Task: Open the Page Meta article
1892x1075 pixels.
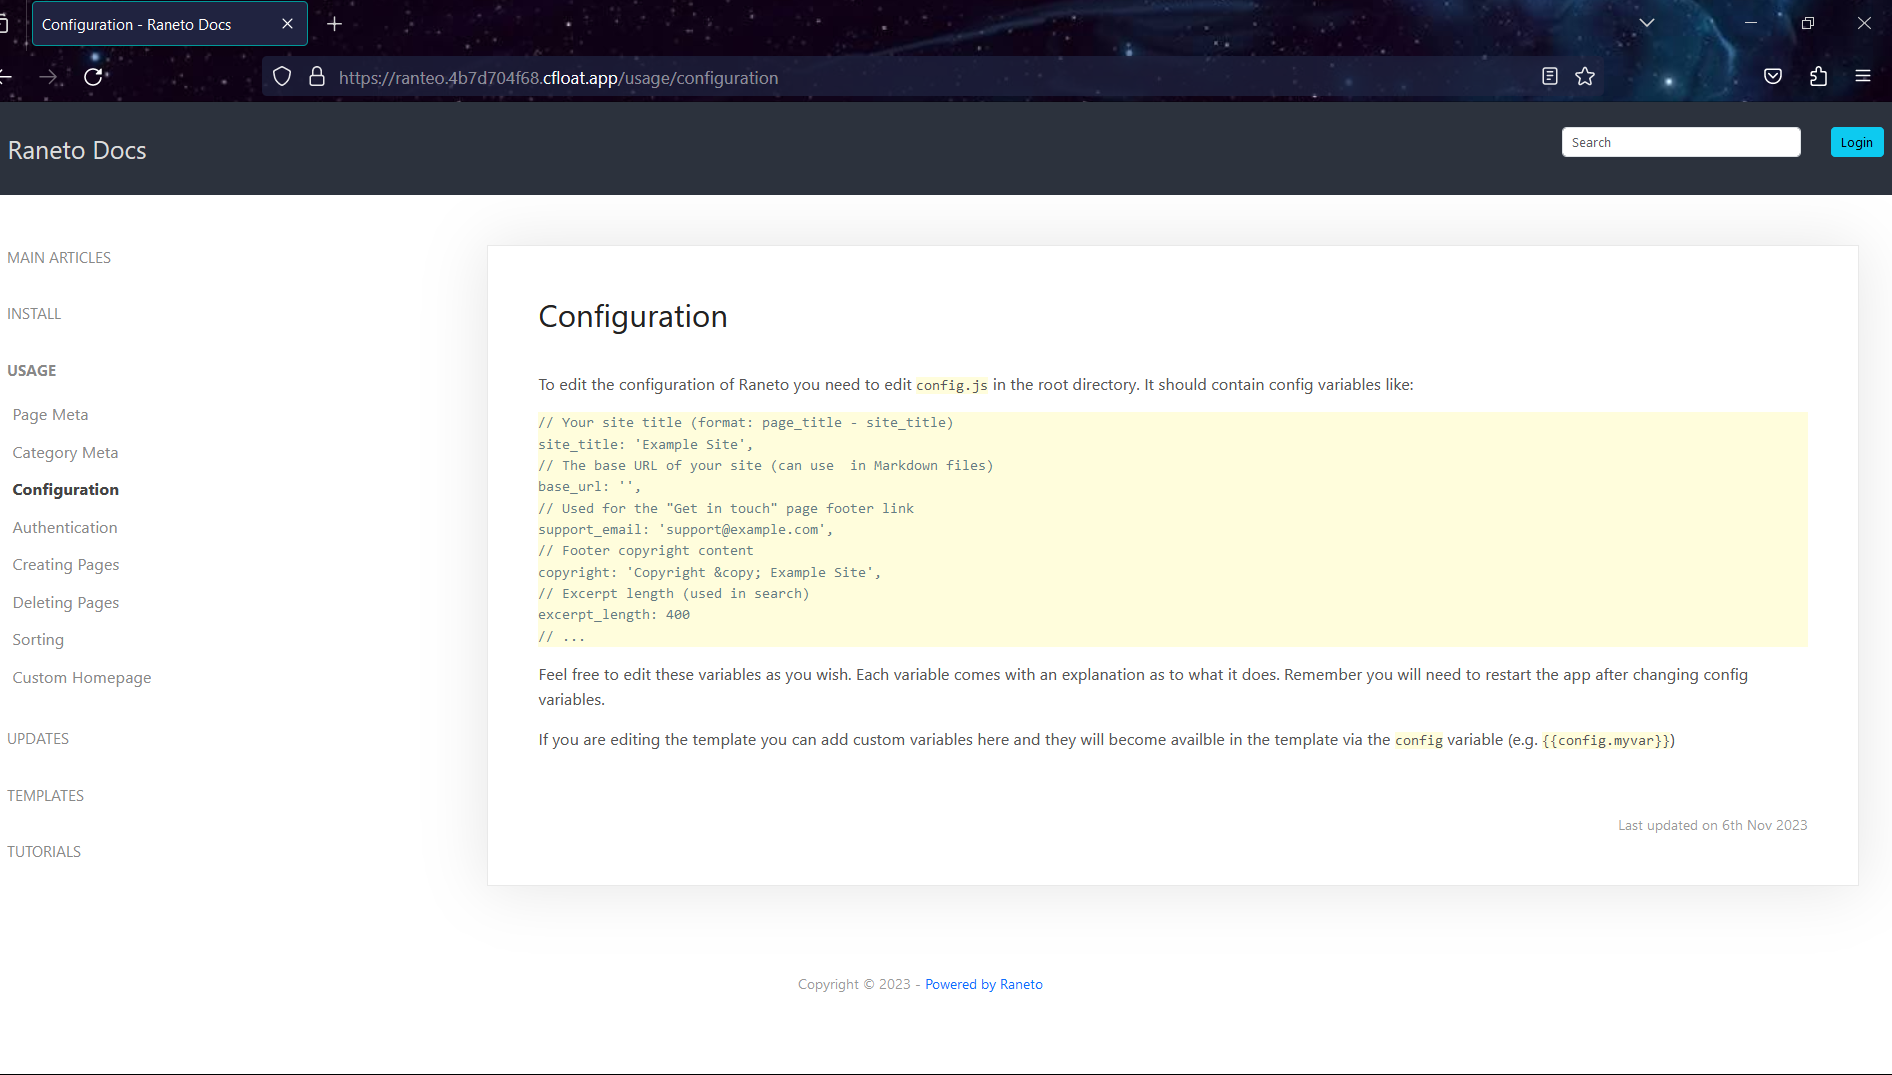Action: coord(50,415)
